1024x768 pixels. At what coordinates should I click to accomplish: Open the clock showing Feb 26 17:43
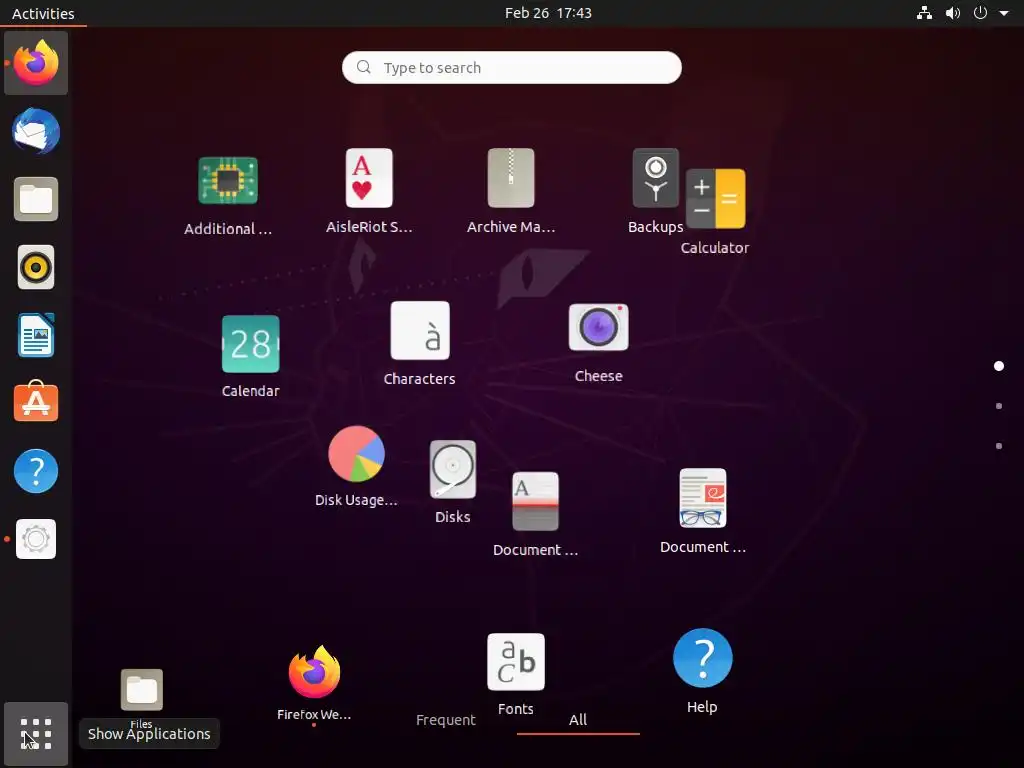click(549, 13)
